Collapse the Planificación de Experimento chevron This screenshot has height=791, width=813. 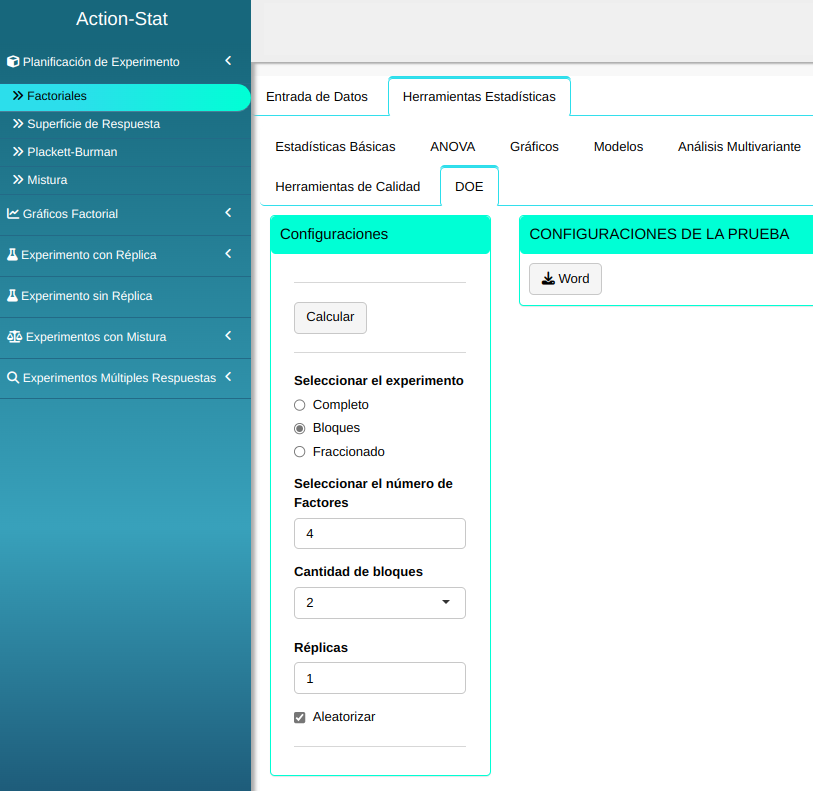pyautogui.click(x=228, y=61)
